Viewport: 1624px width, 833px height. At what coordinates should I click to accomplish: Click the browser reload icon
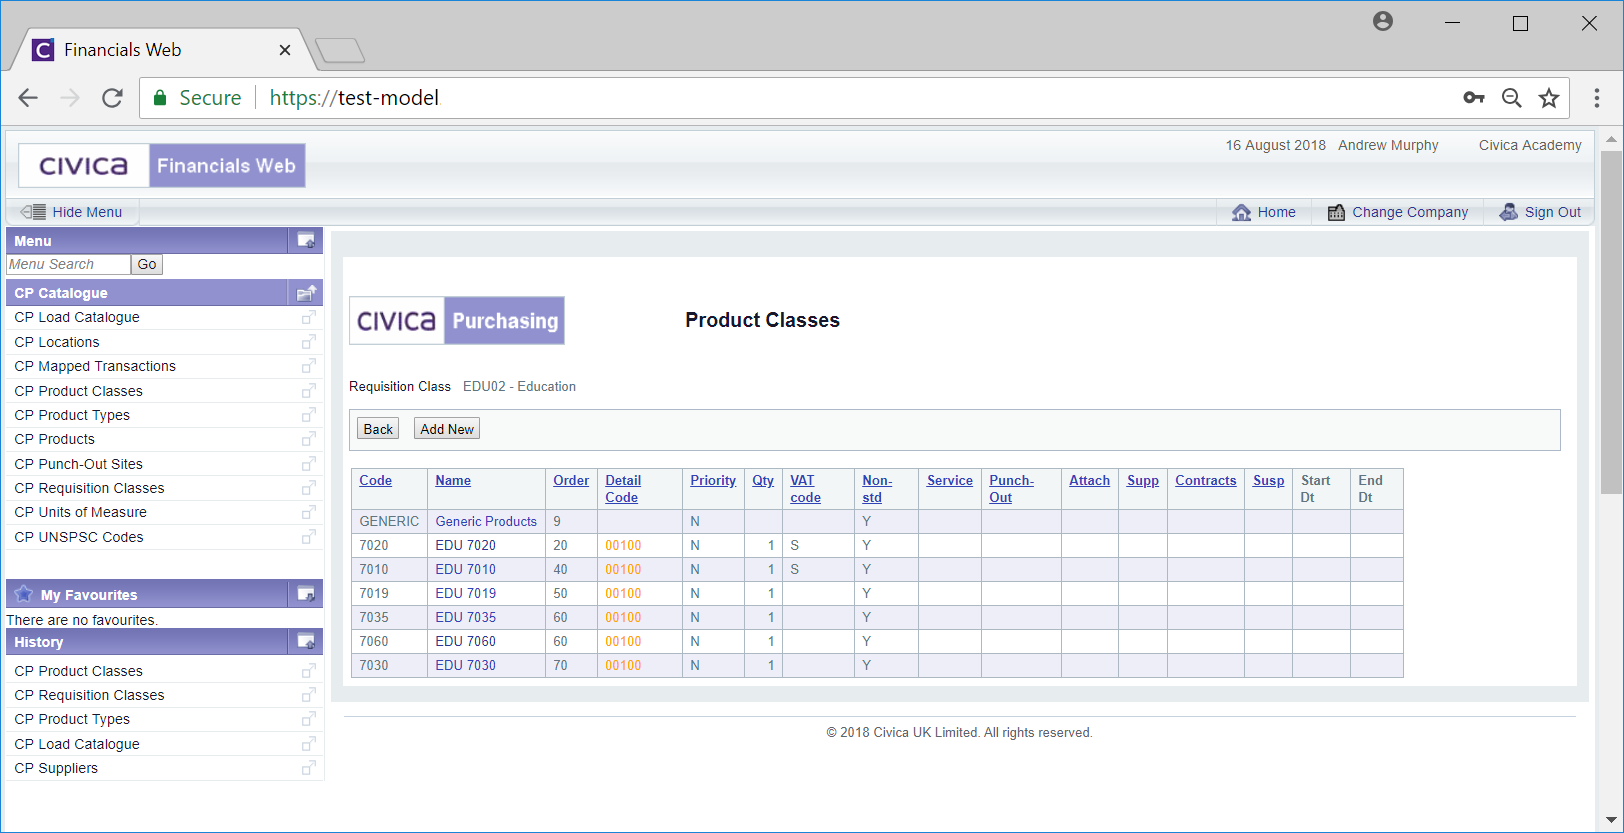112,98
